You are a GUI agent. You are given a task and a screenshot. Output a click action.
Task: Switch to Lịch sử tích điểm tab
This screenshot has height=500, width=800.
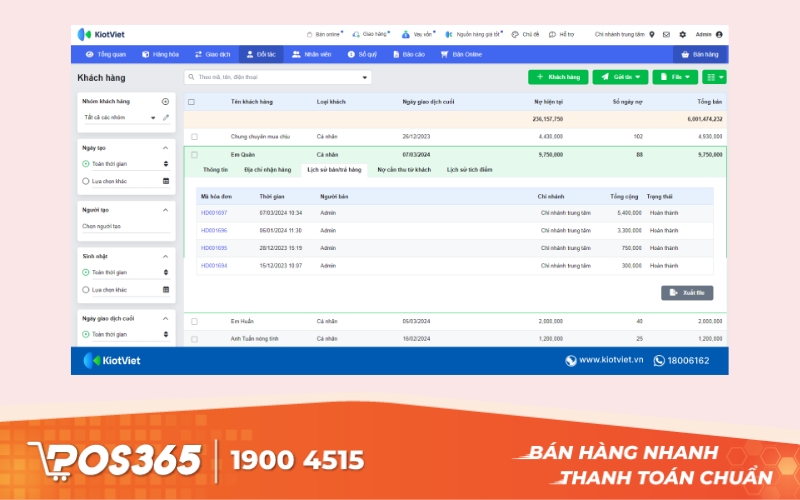tap(469, 170)
